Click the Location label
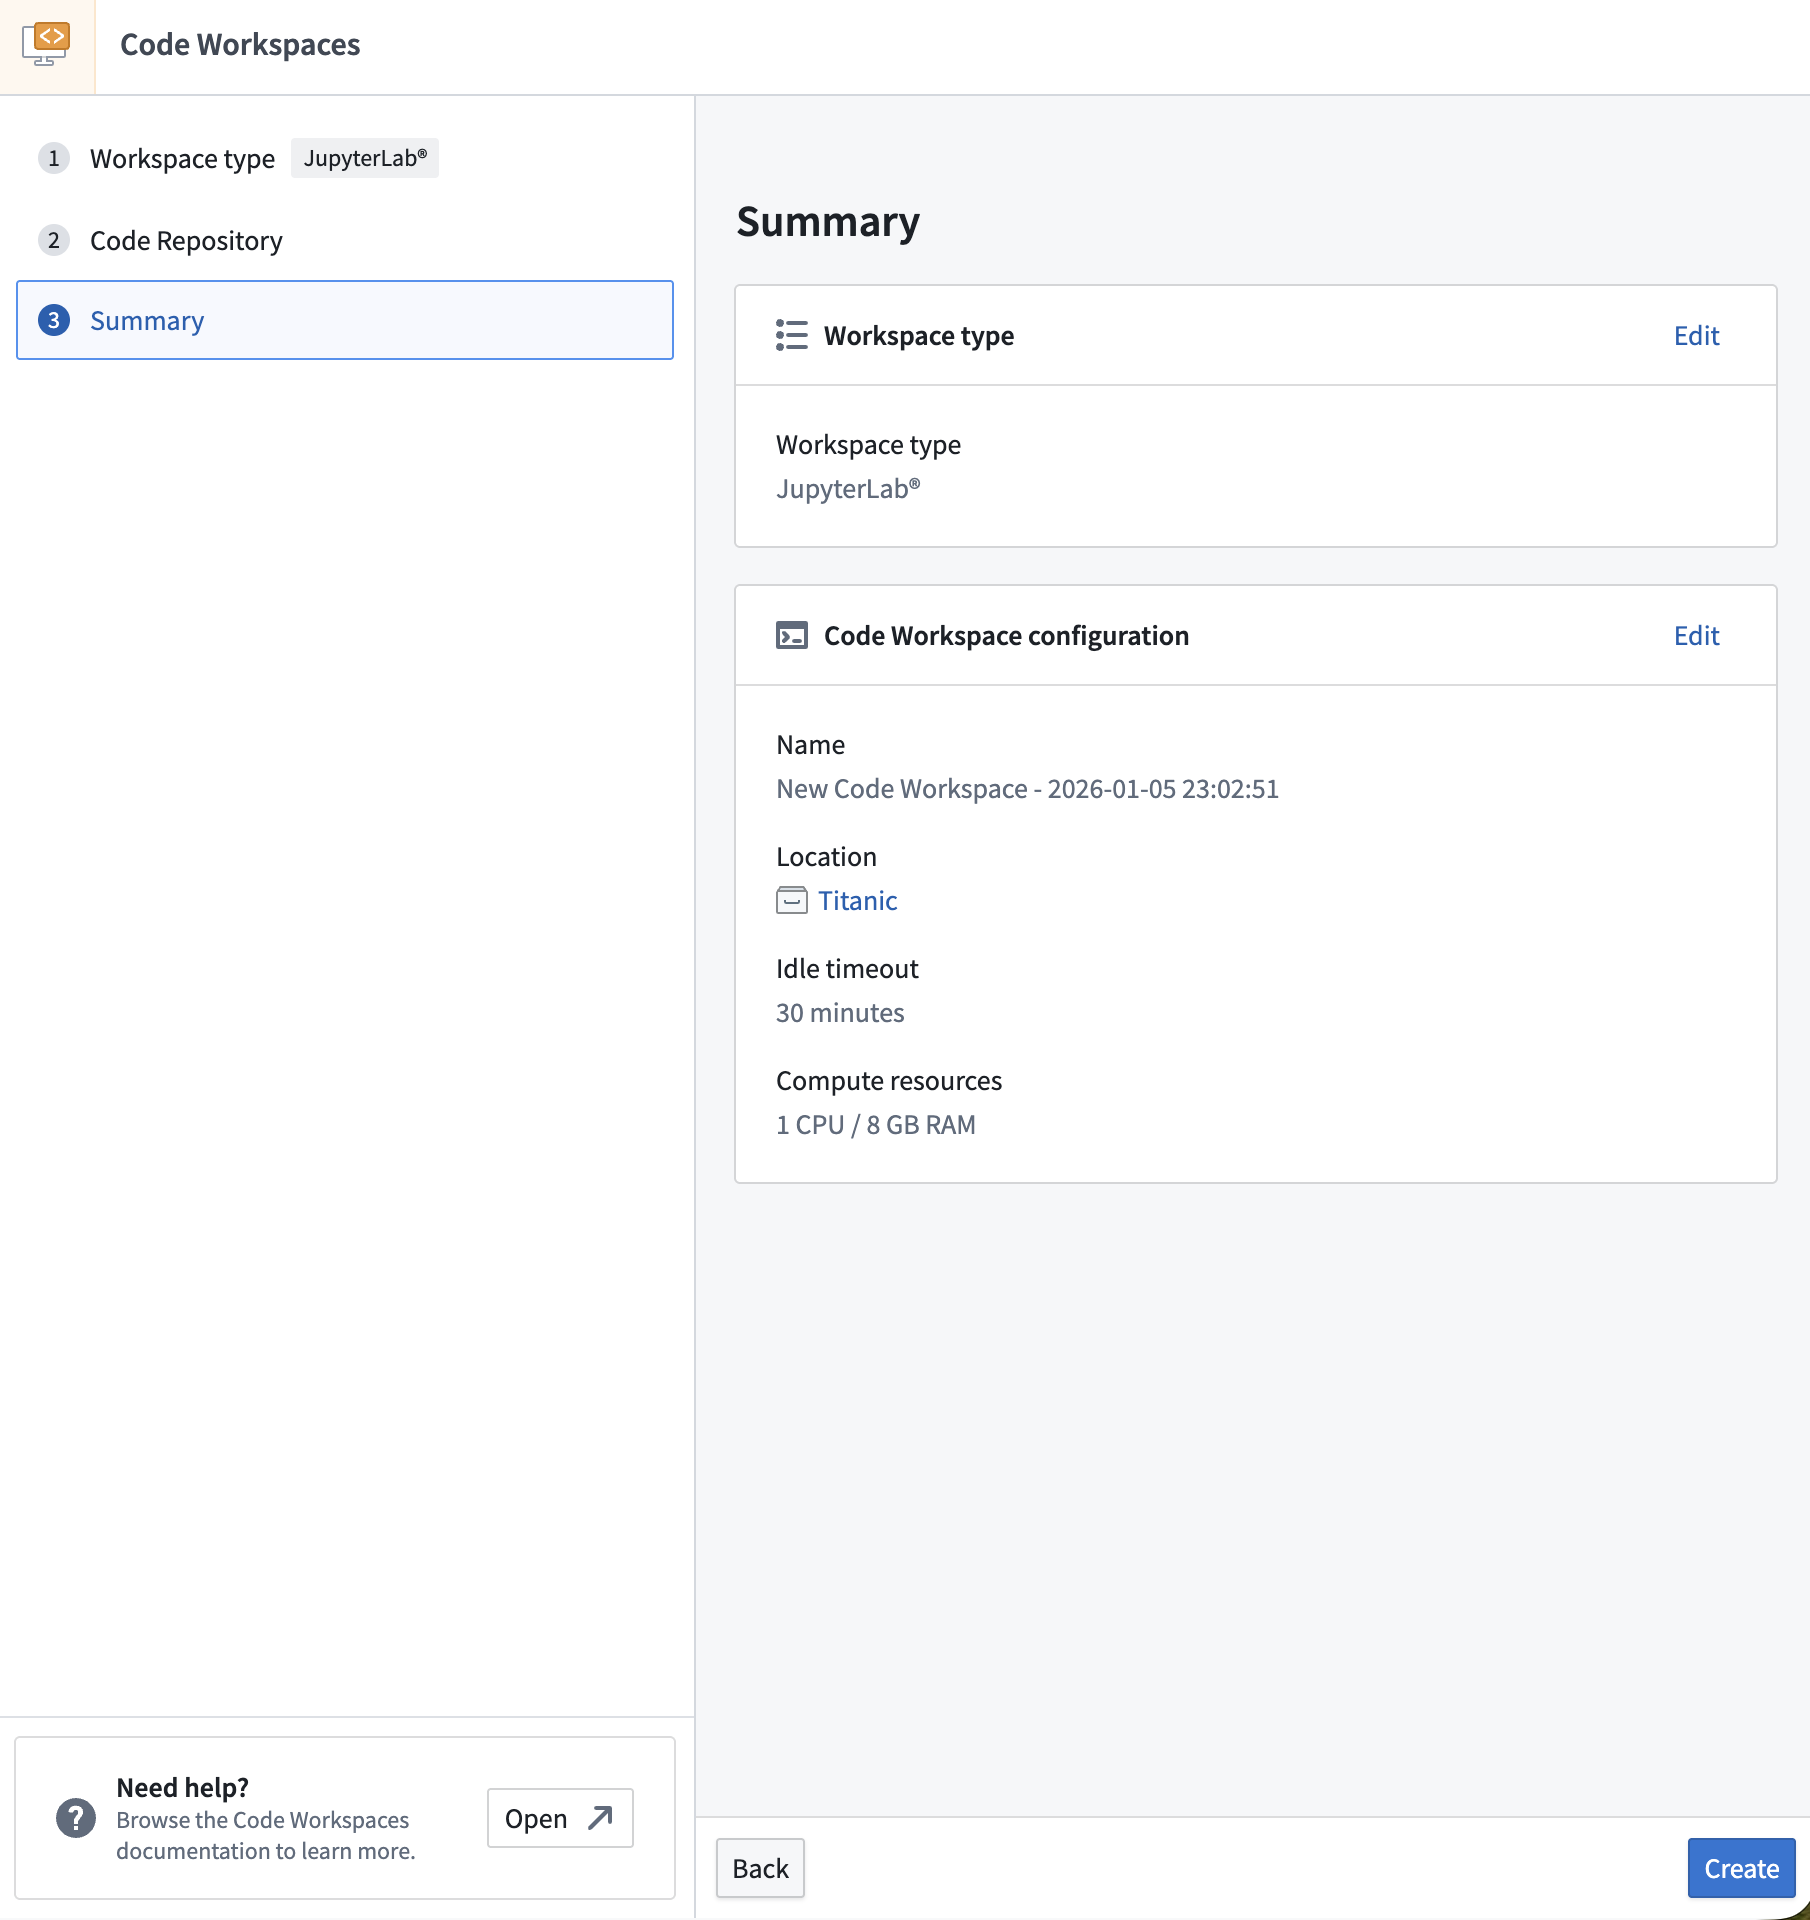This screenshot has width=1810, height=1920. [826, 857]
